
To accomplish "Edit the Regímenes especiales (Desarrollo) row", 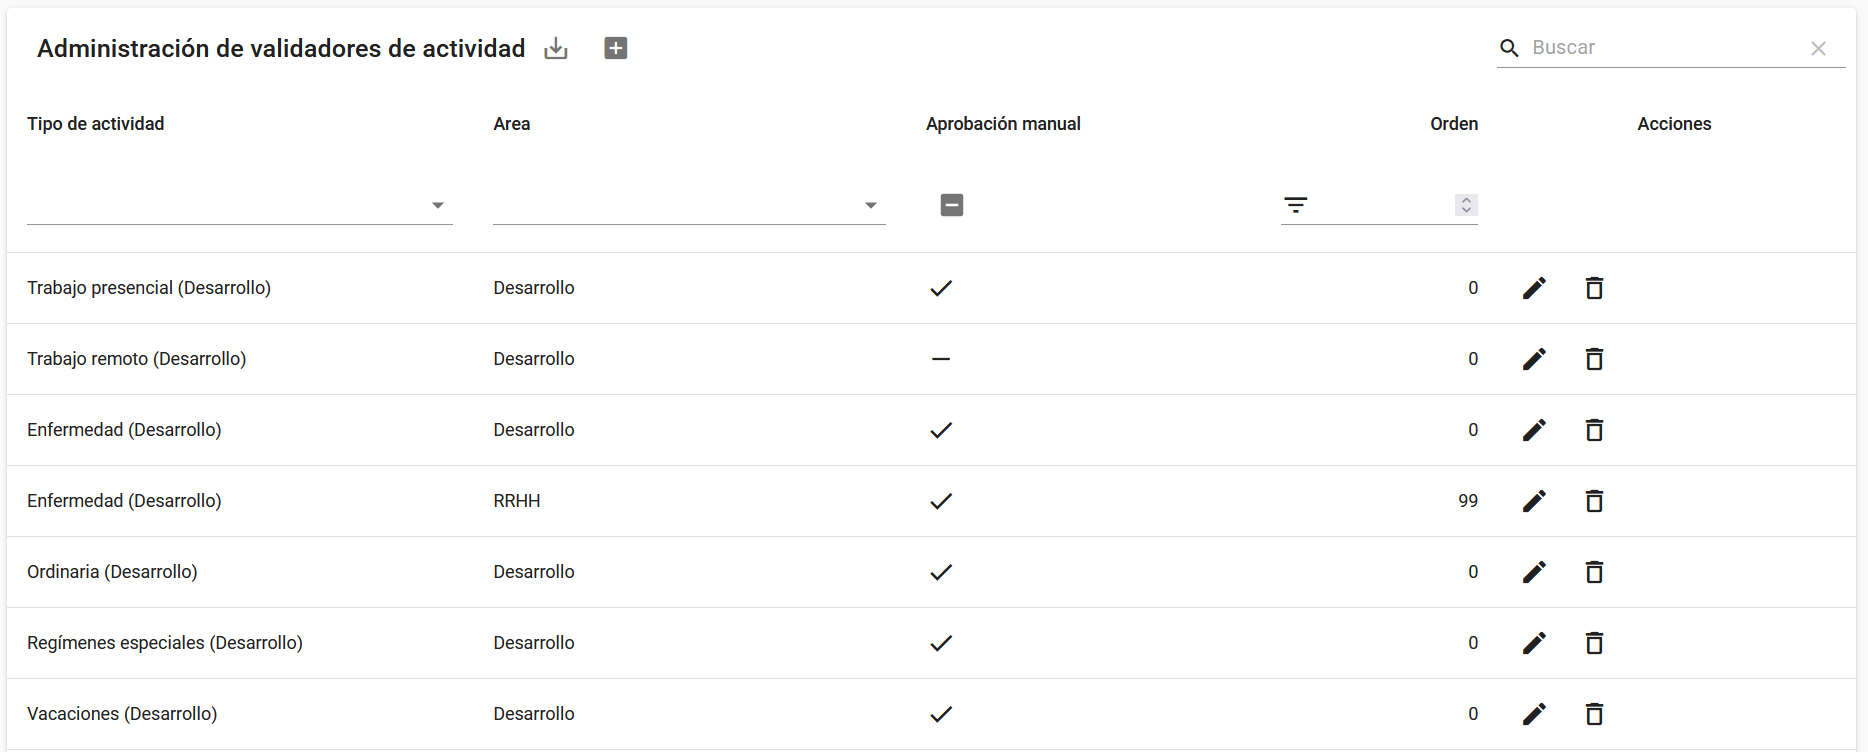I will point(1534,643).
